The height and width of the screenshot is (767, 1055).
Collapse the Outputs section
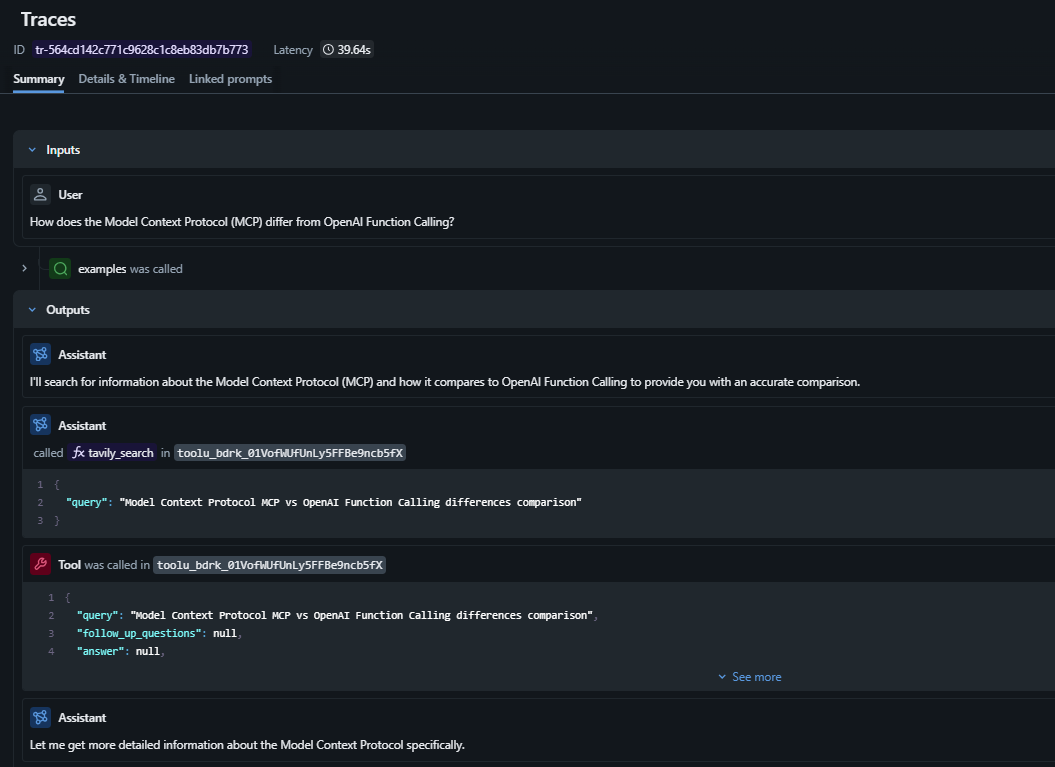32,310
